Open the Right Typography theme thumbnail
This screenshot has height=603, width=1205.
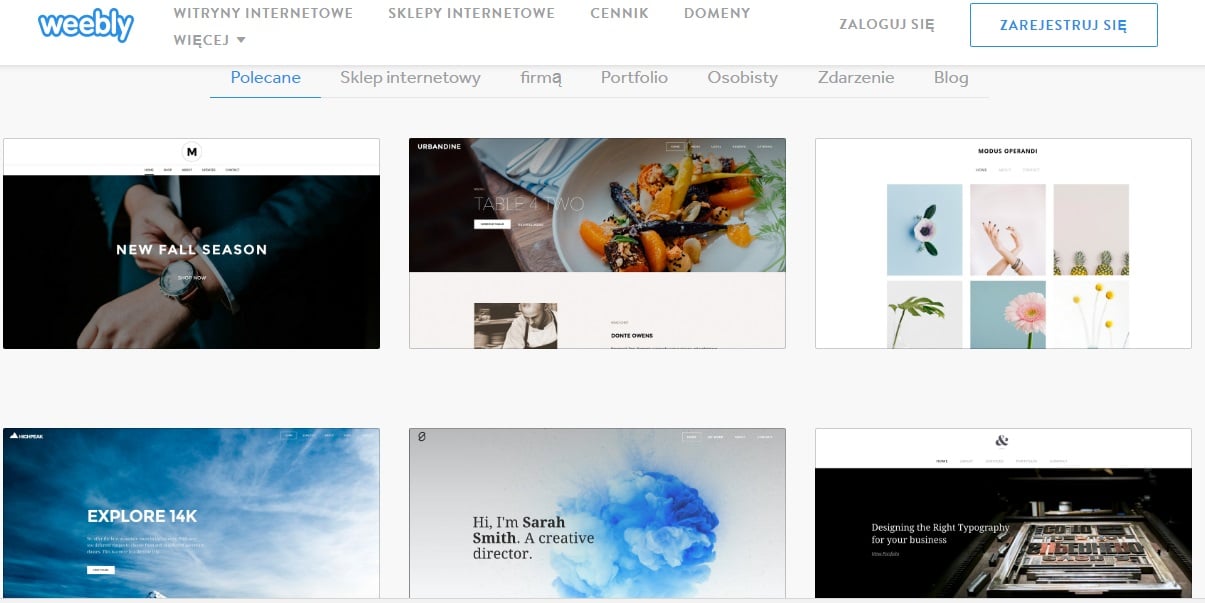(x=1003, y=513)
